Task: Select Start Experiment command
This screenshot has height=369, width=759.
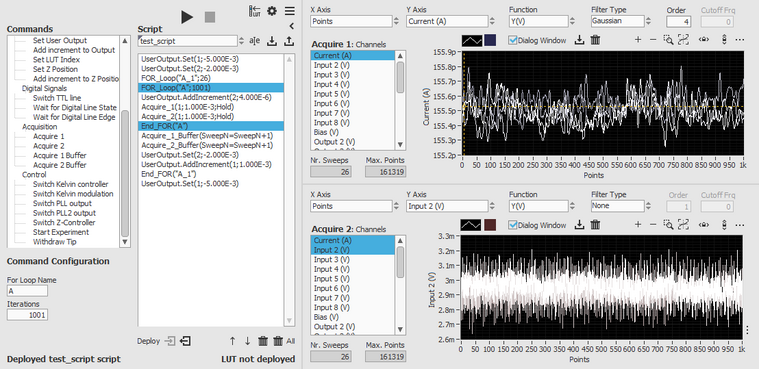Action: (61, 232)
